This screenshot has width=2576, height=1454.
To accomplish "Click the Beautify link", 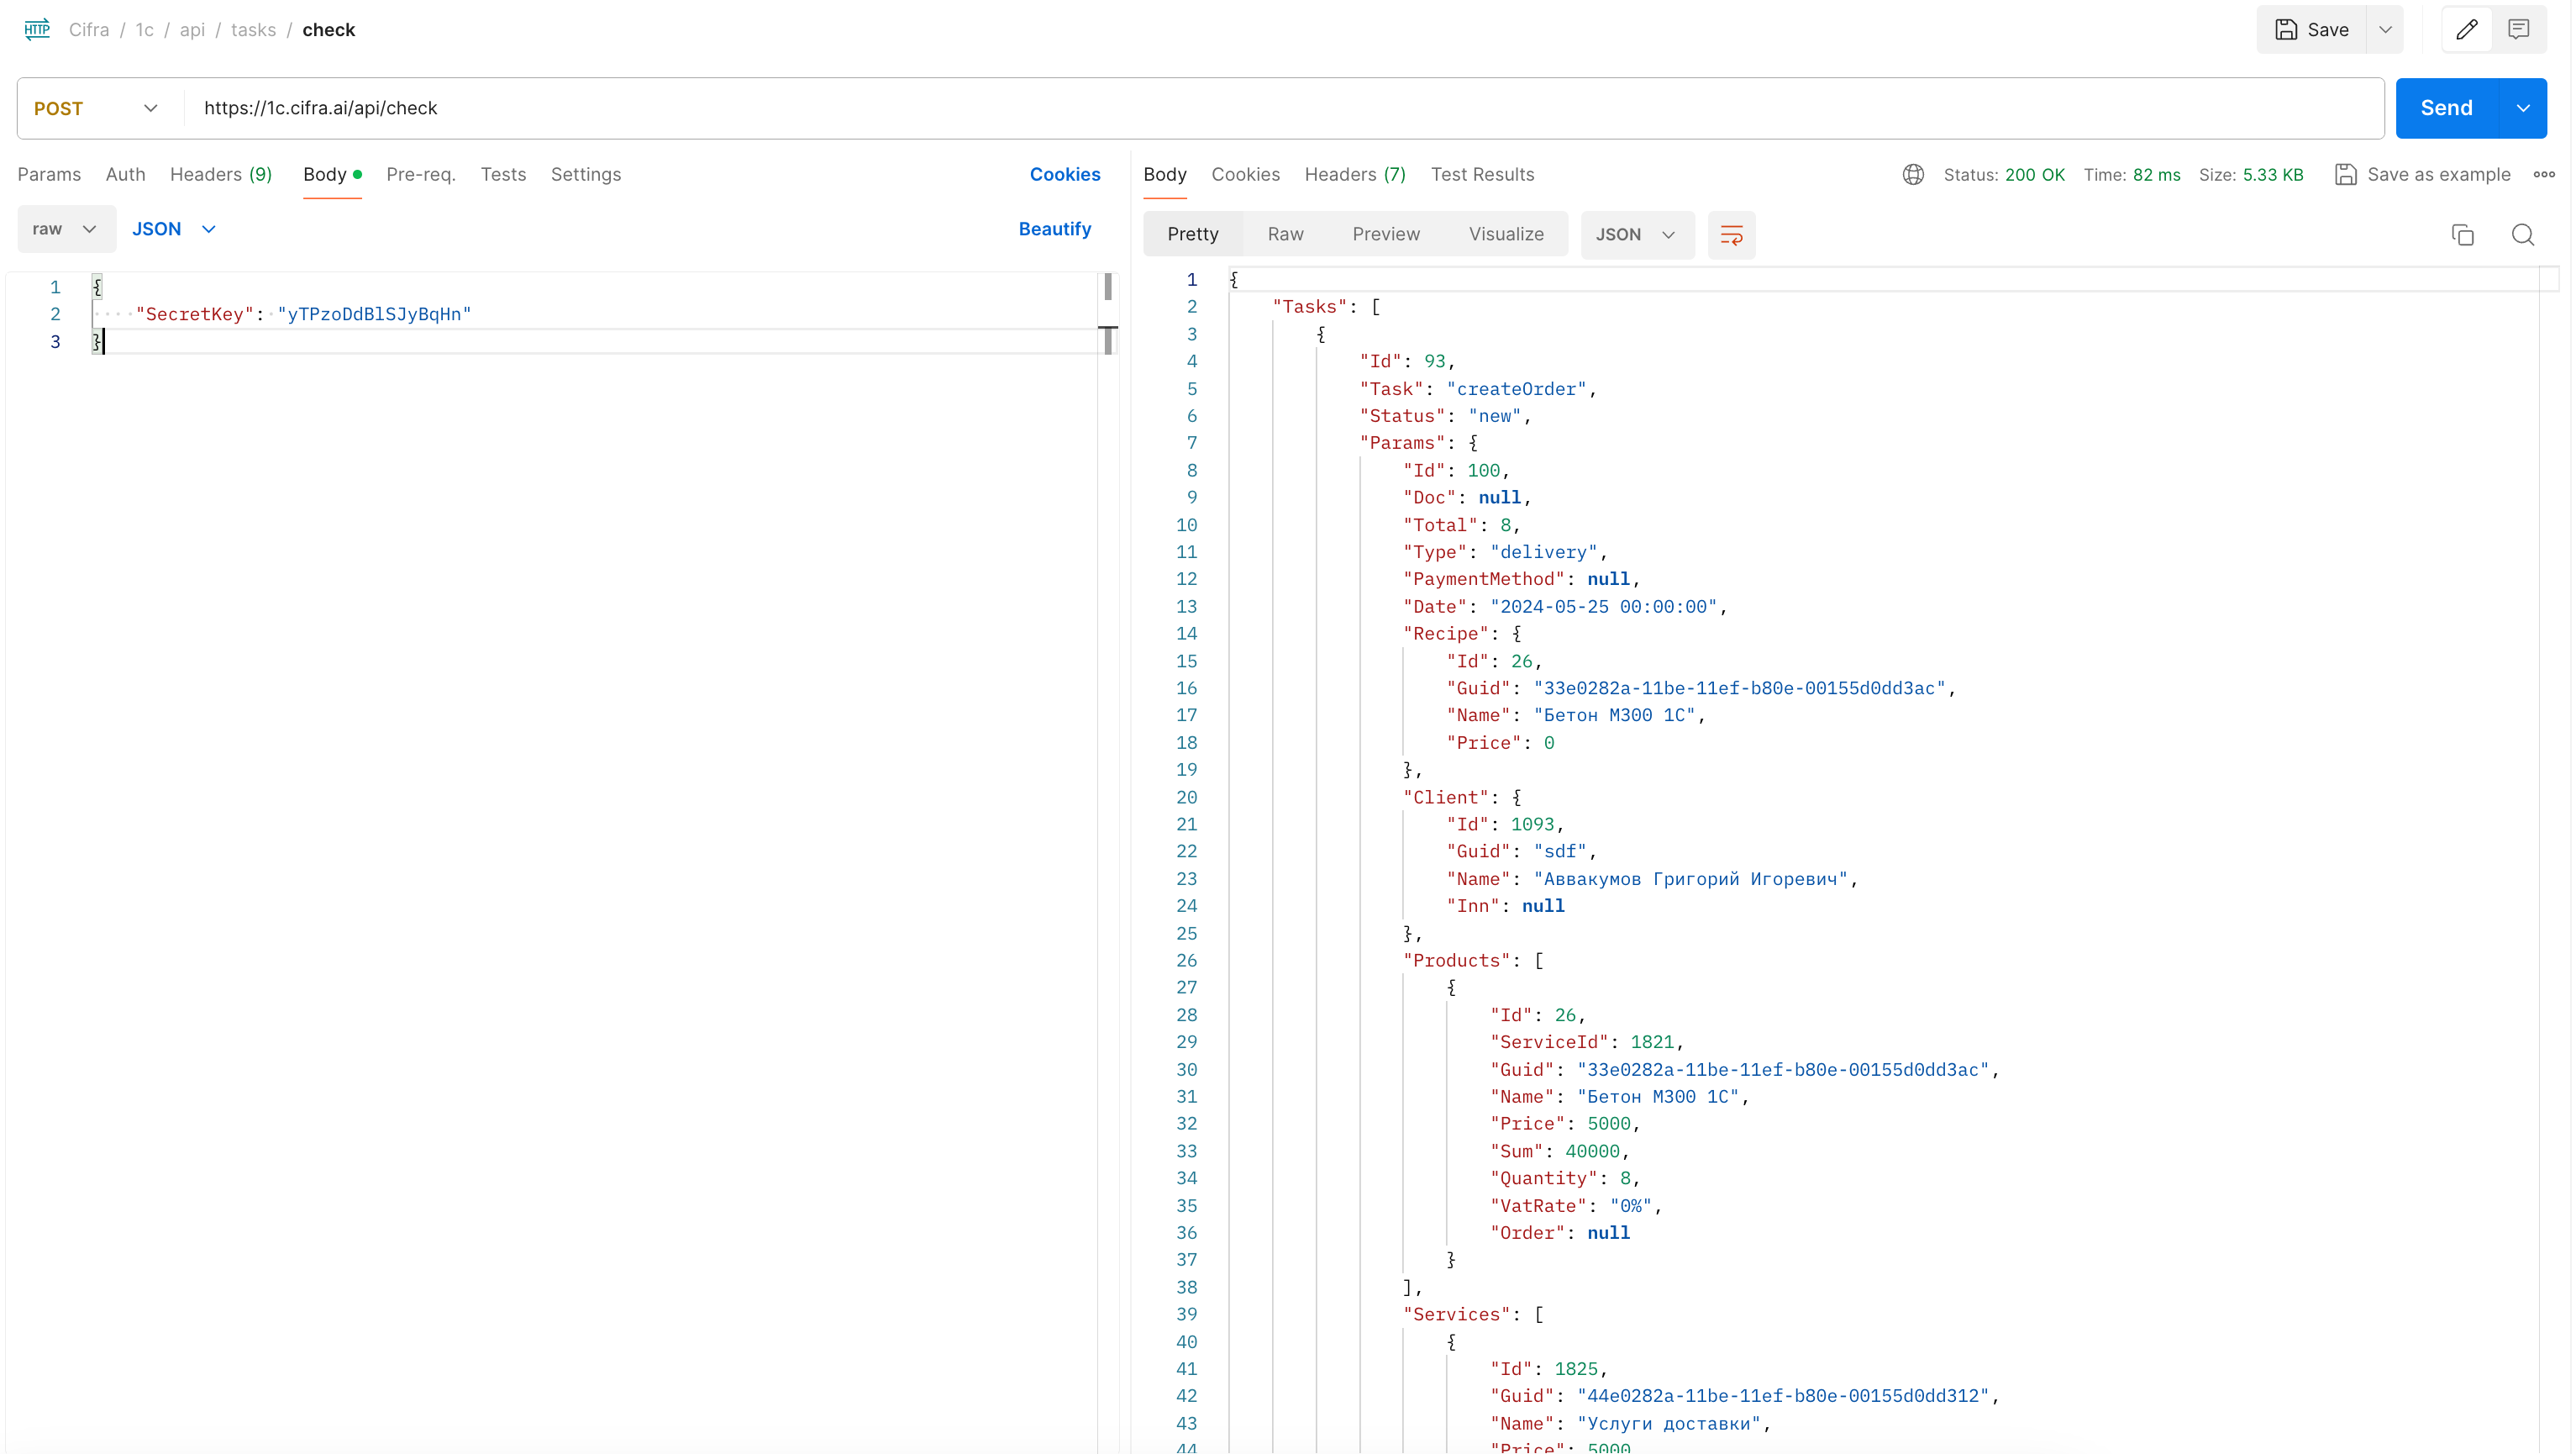I will pyautogui.click(x=1054, y=229).
